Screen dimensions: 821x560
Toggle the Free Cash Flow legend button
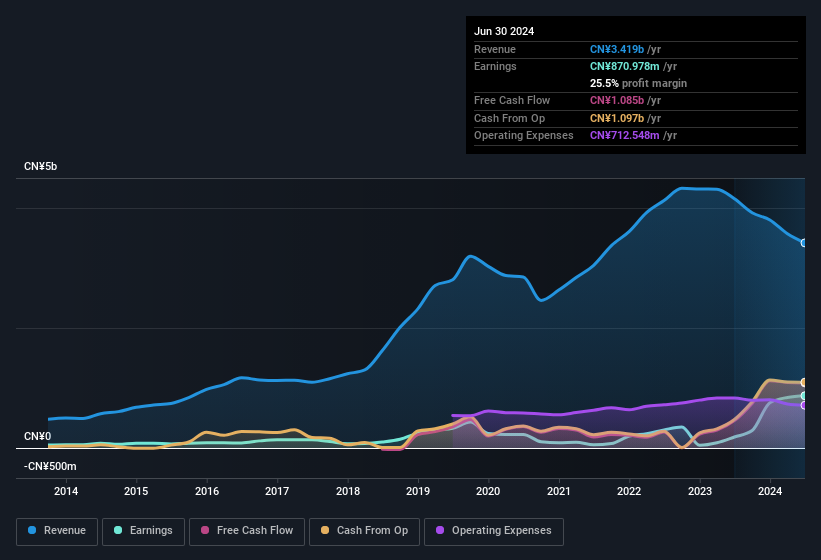[247, 531]
